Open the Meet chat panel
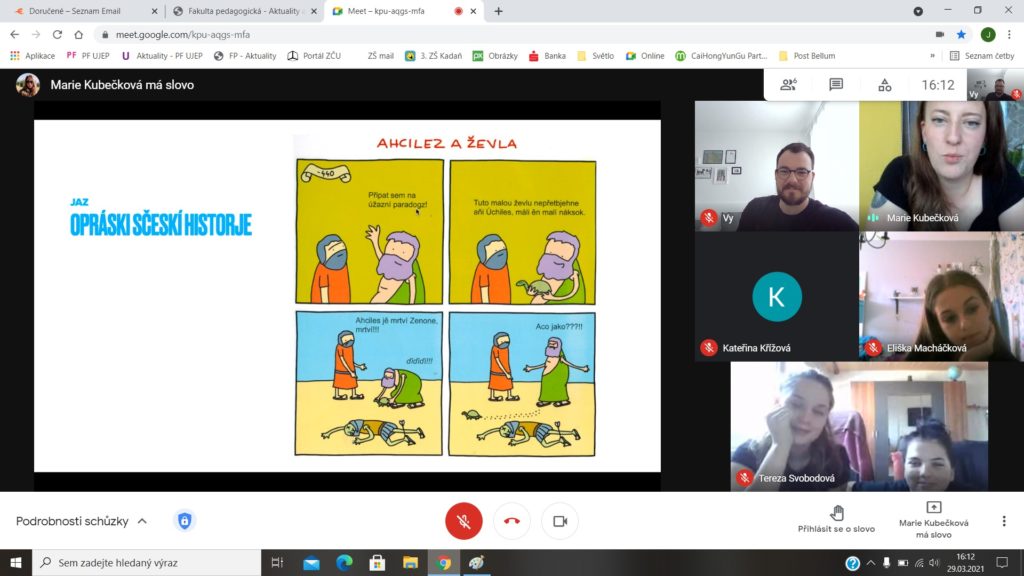1024x576 pixels. (x=836, y=85)
